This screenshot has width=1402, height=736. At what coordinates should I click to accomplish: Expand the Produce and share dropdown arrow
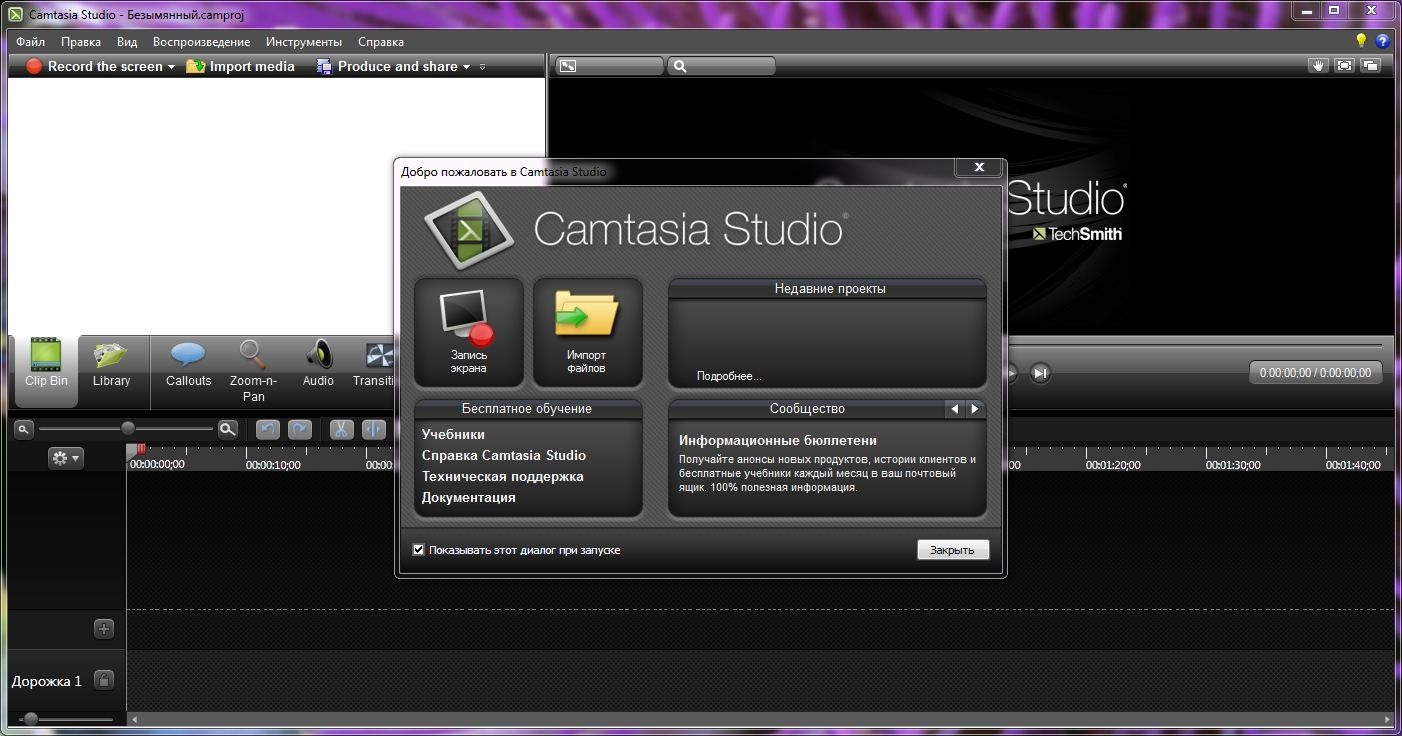(x=466, y=67)
